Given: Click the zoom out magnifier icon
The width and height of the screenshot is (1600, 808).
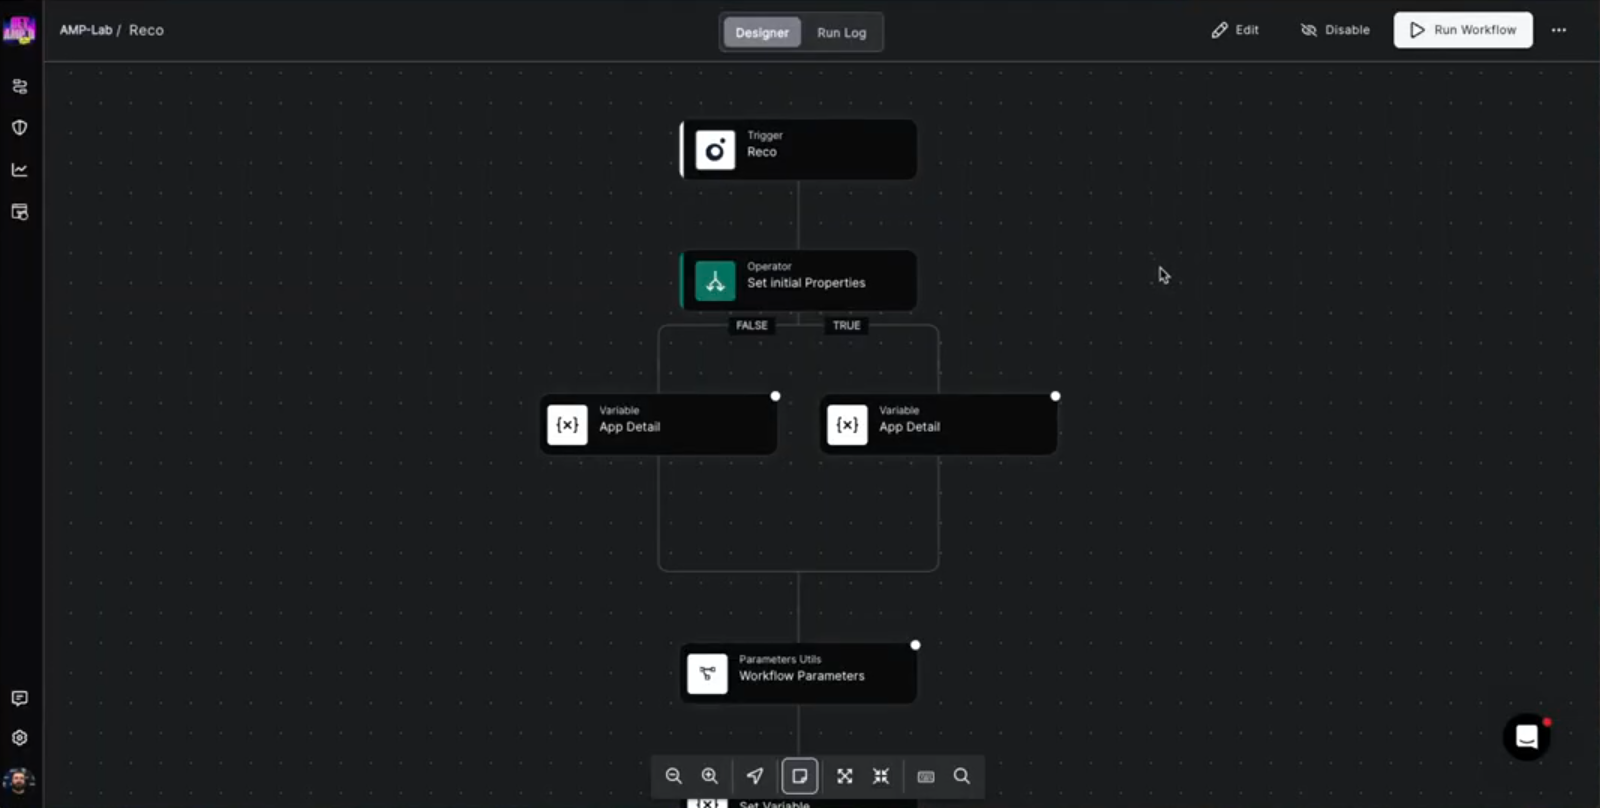Looking at the screenshot, I should point(673,776).
